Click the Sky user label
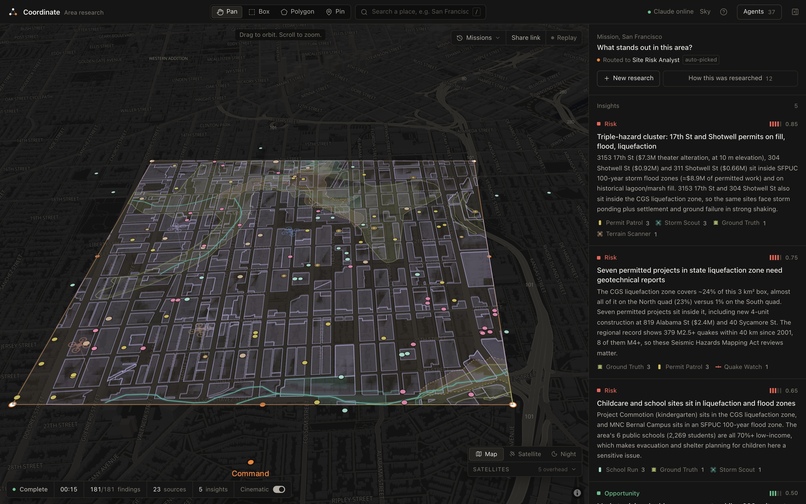This screenshot has height=504, width=806. pos(705,11)
